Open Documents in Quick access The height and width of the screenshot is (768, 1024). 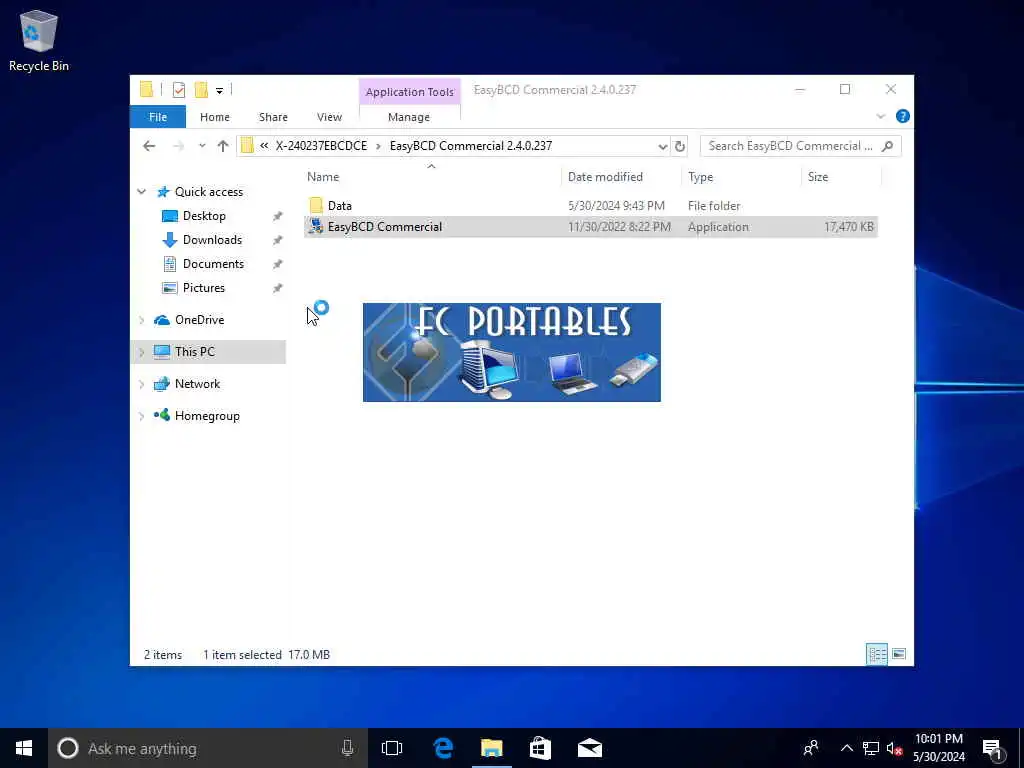click(213, 264)
